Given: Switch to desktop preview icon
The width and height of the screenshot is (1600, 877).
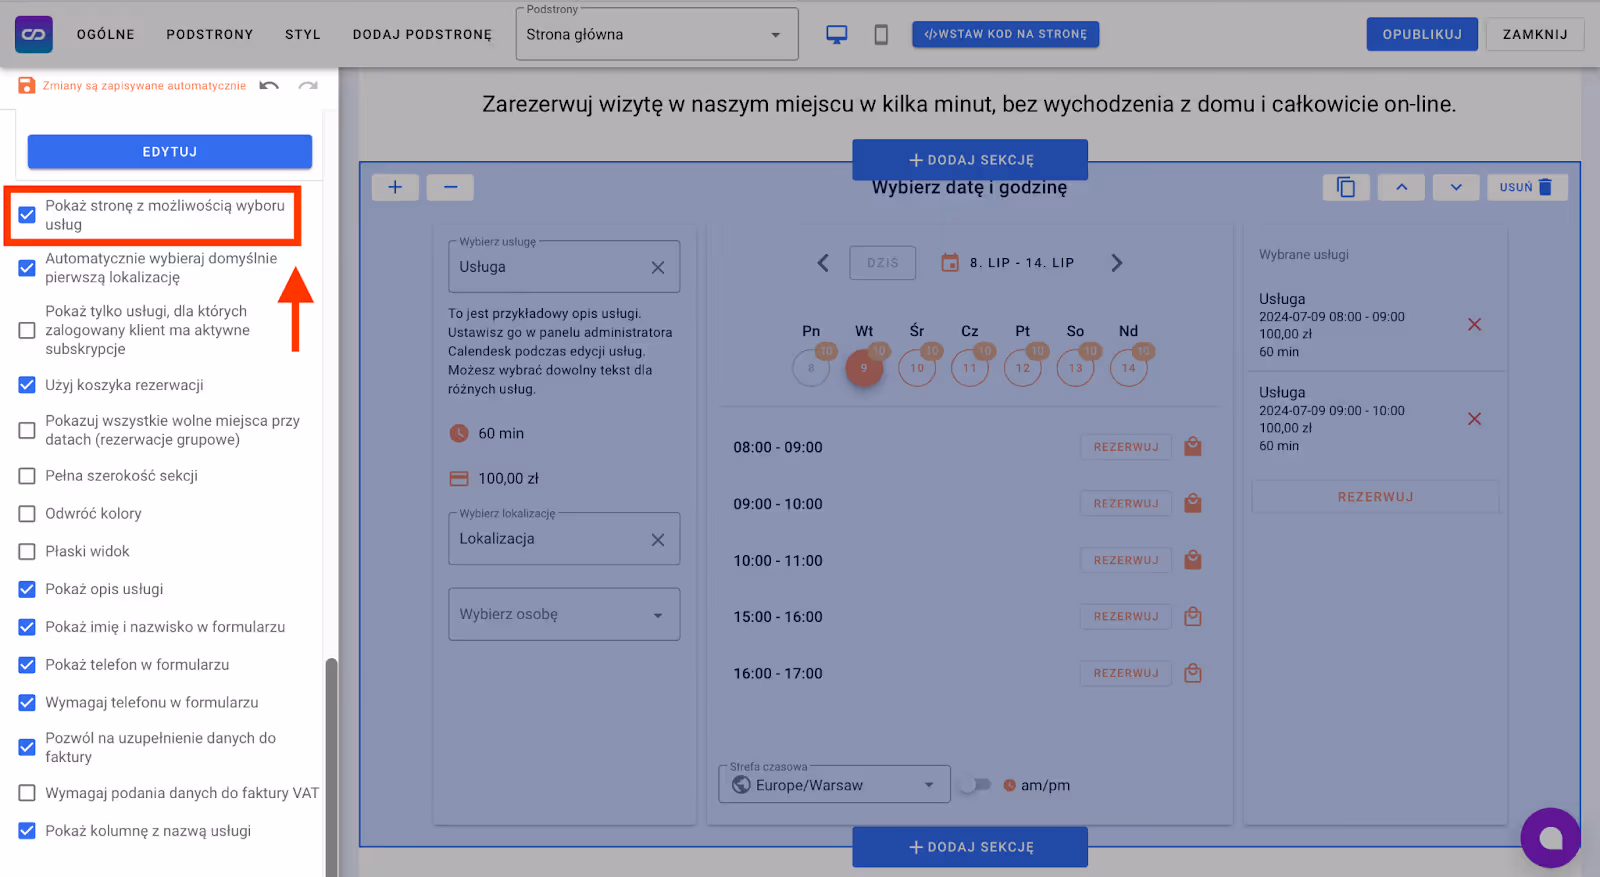Looking at the screenshot, I should 836,35.
